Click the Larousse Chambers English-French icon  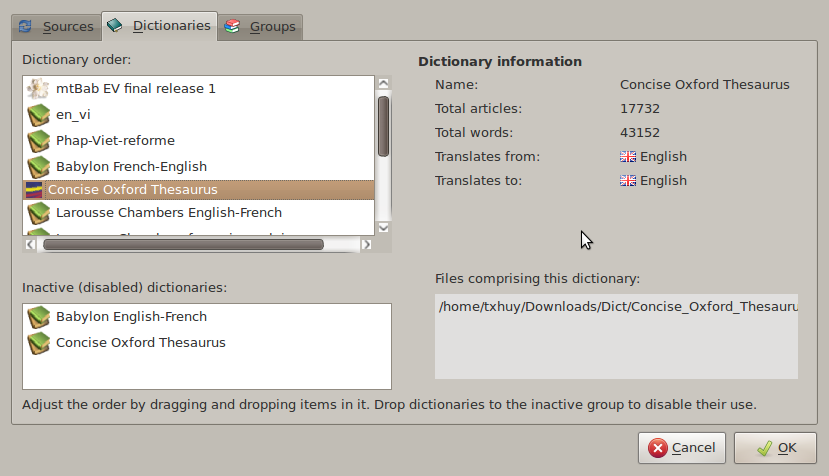point(38,213)
